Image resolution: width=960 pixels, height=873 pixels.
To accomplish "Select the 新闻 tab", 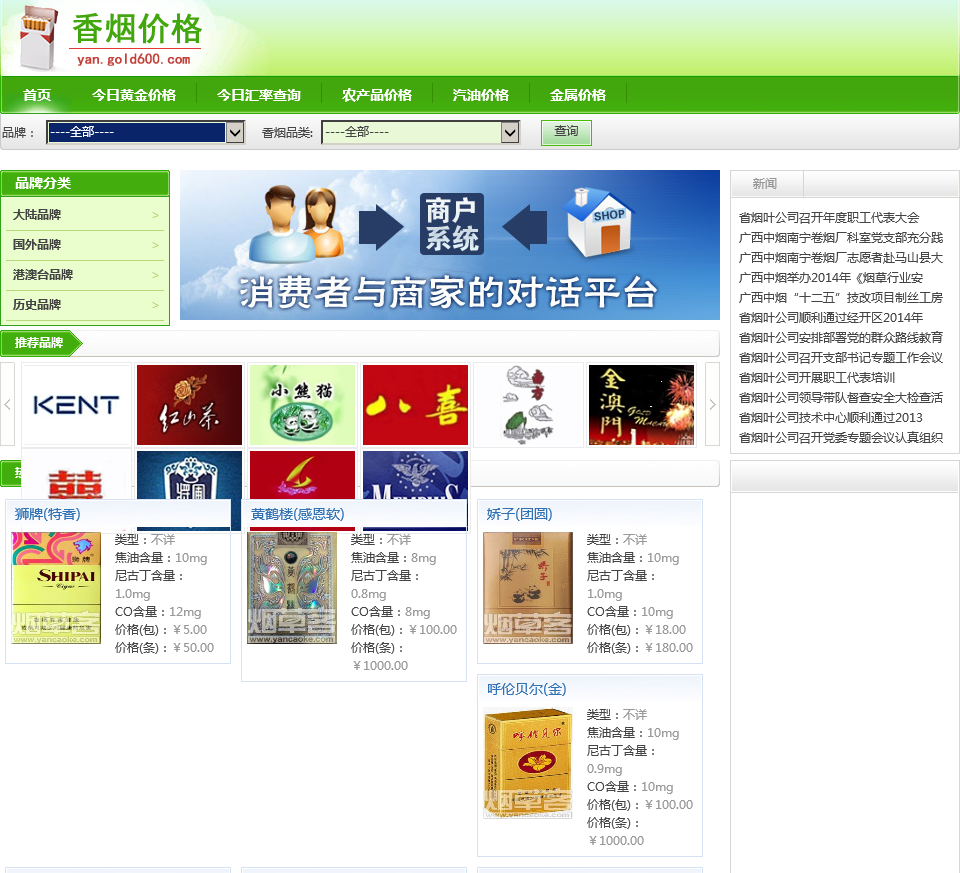I will click(765, 184).
